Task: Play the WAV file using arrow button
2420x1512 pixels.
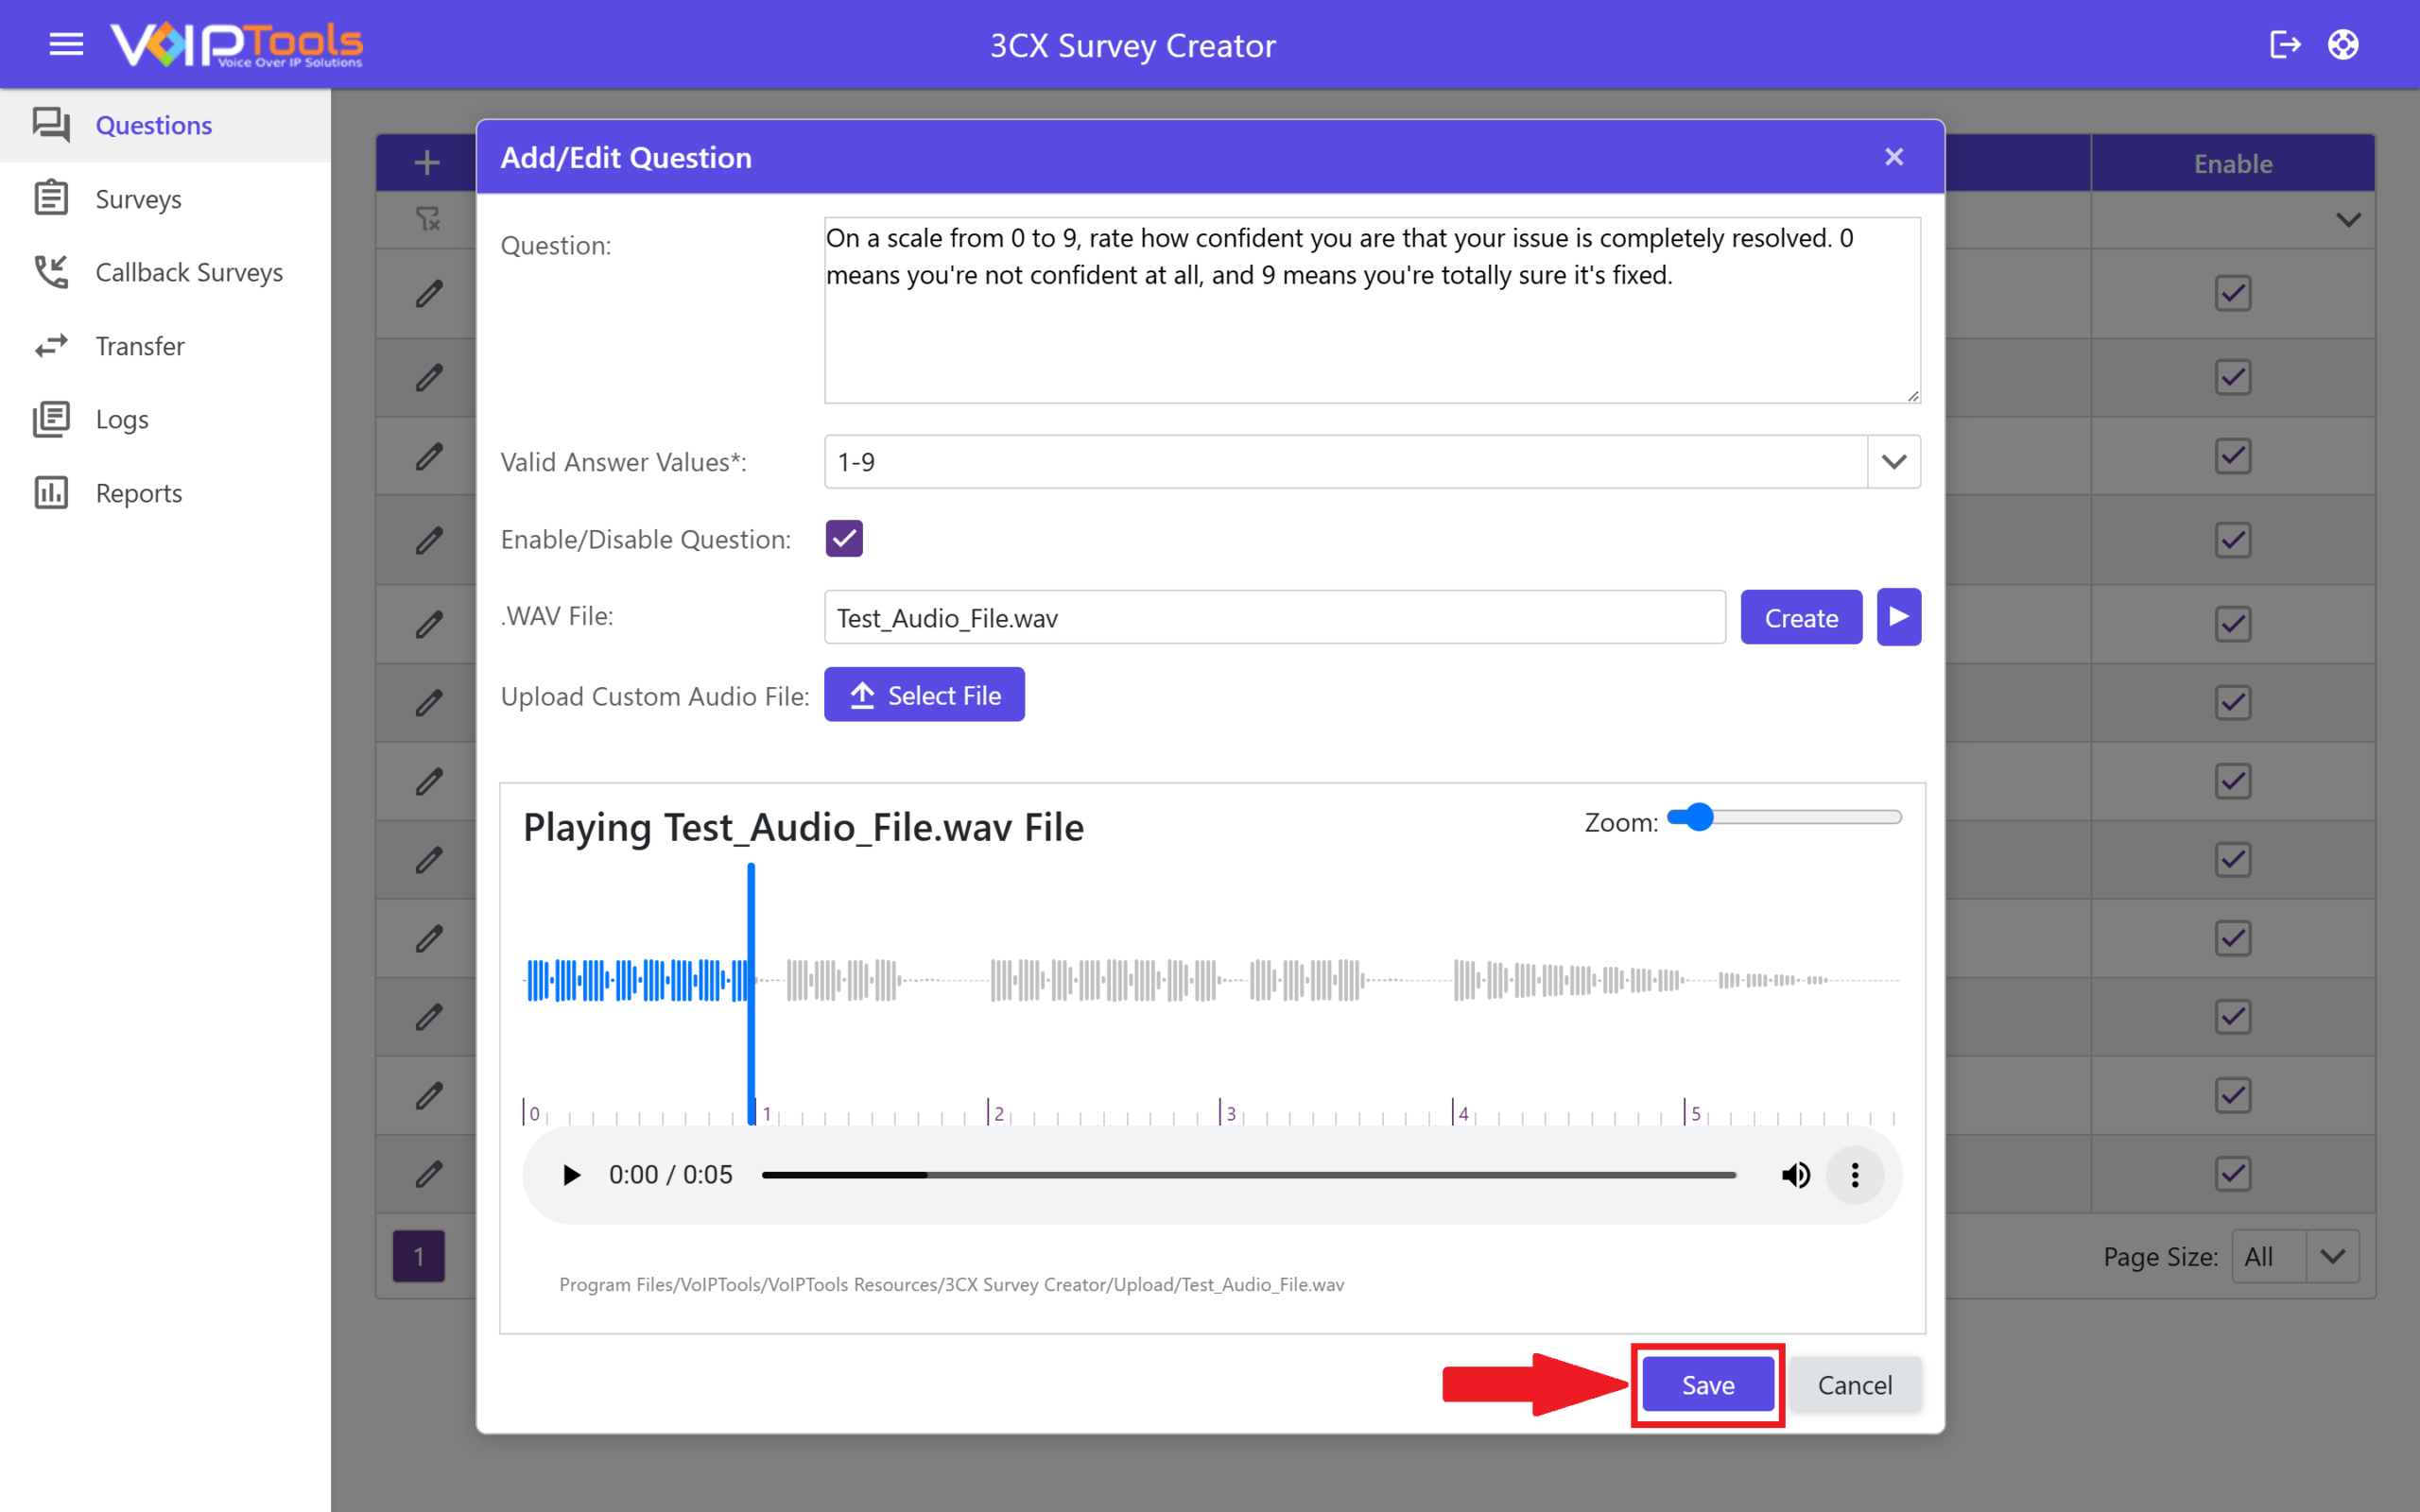Action: click(x=1898, y=617)
